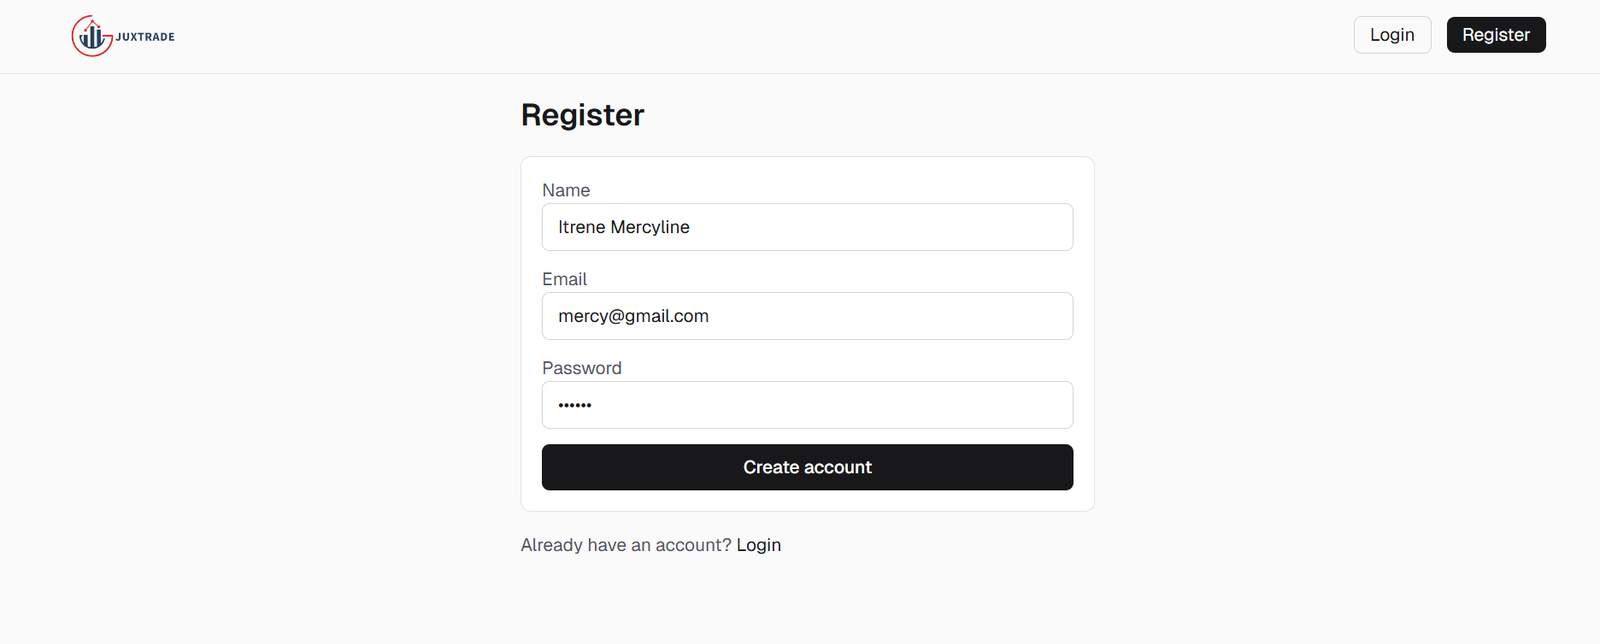This screenshot has height=644, width=1600.
Task: Click the word "account" on the submit button
Action: tap(838, 467)
